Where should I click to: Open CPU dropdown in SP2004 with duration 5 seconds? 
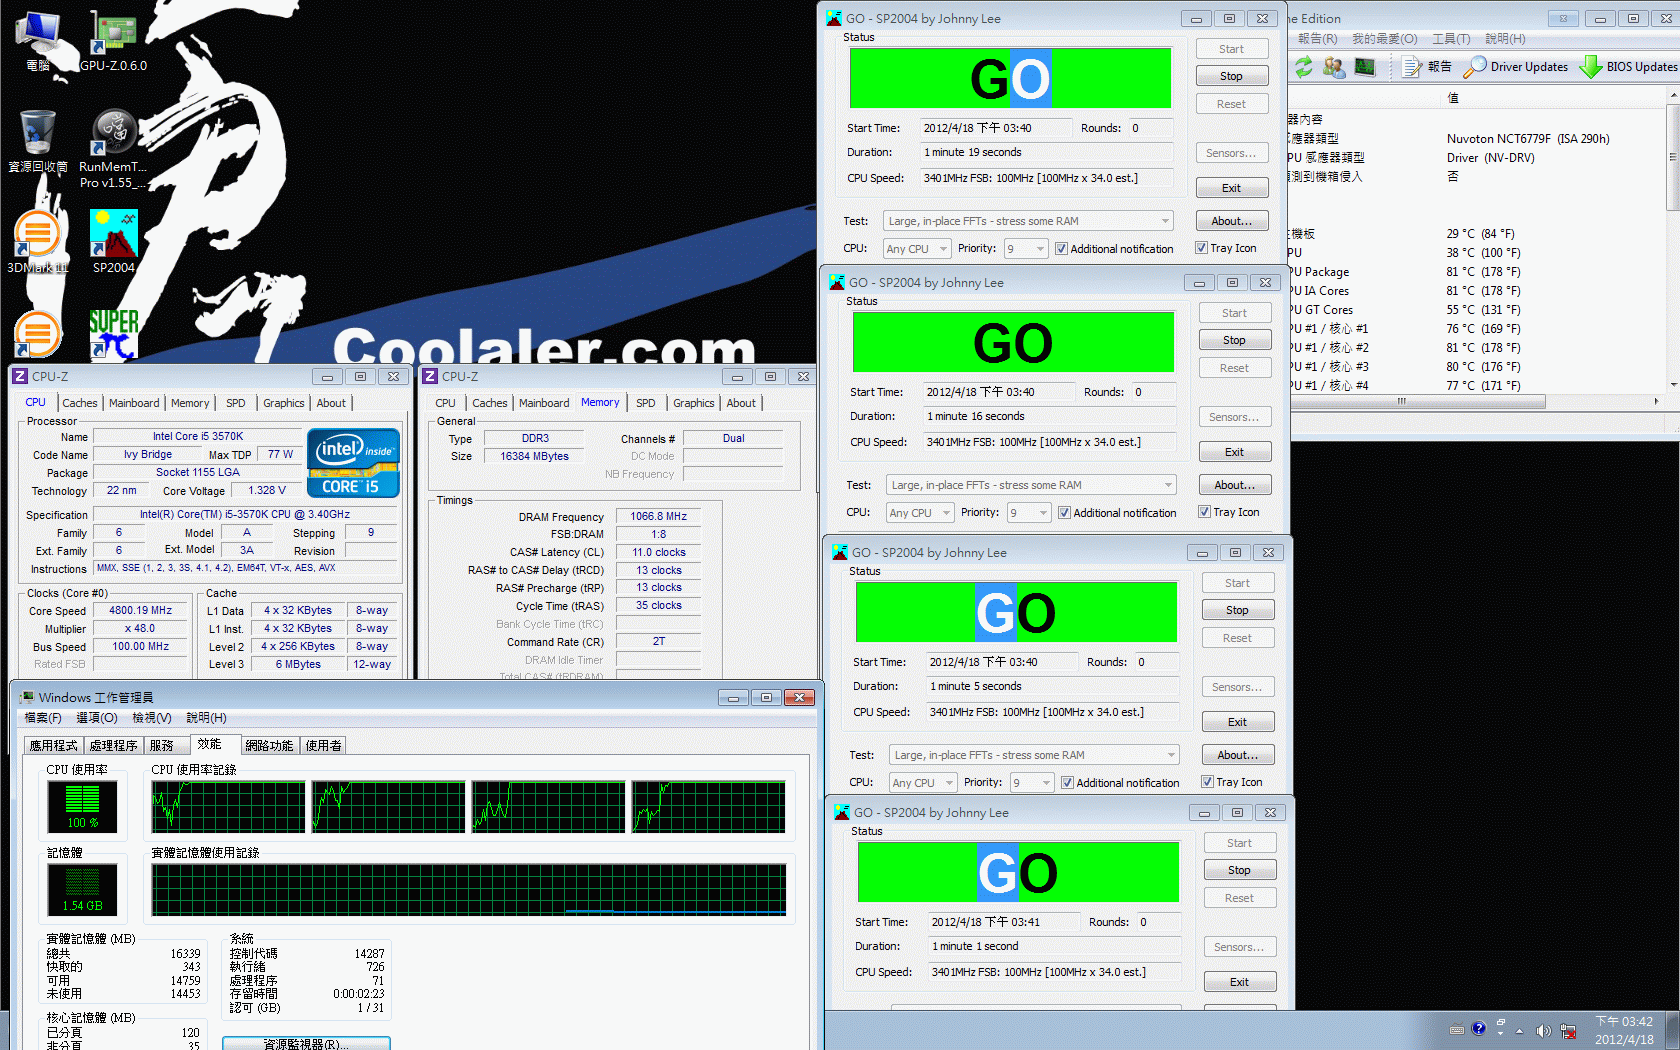(x=924, y=783)
